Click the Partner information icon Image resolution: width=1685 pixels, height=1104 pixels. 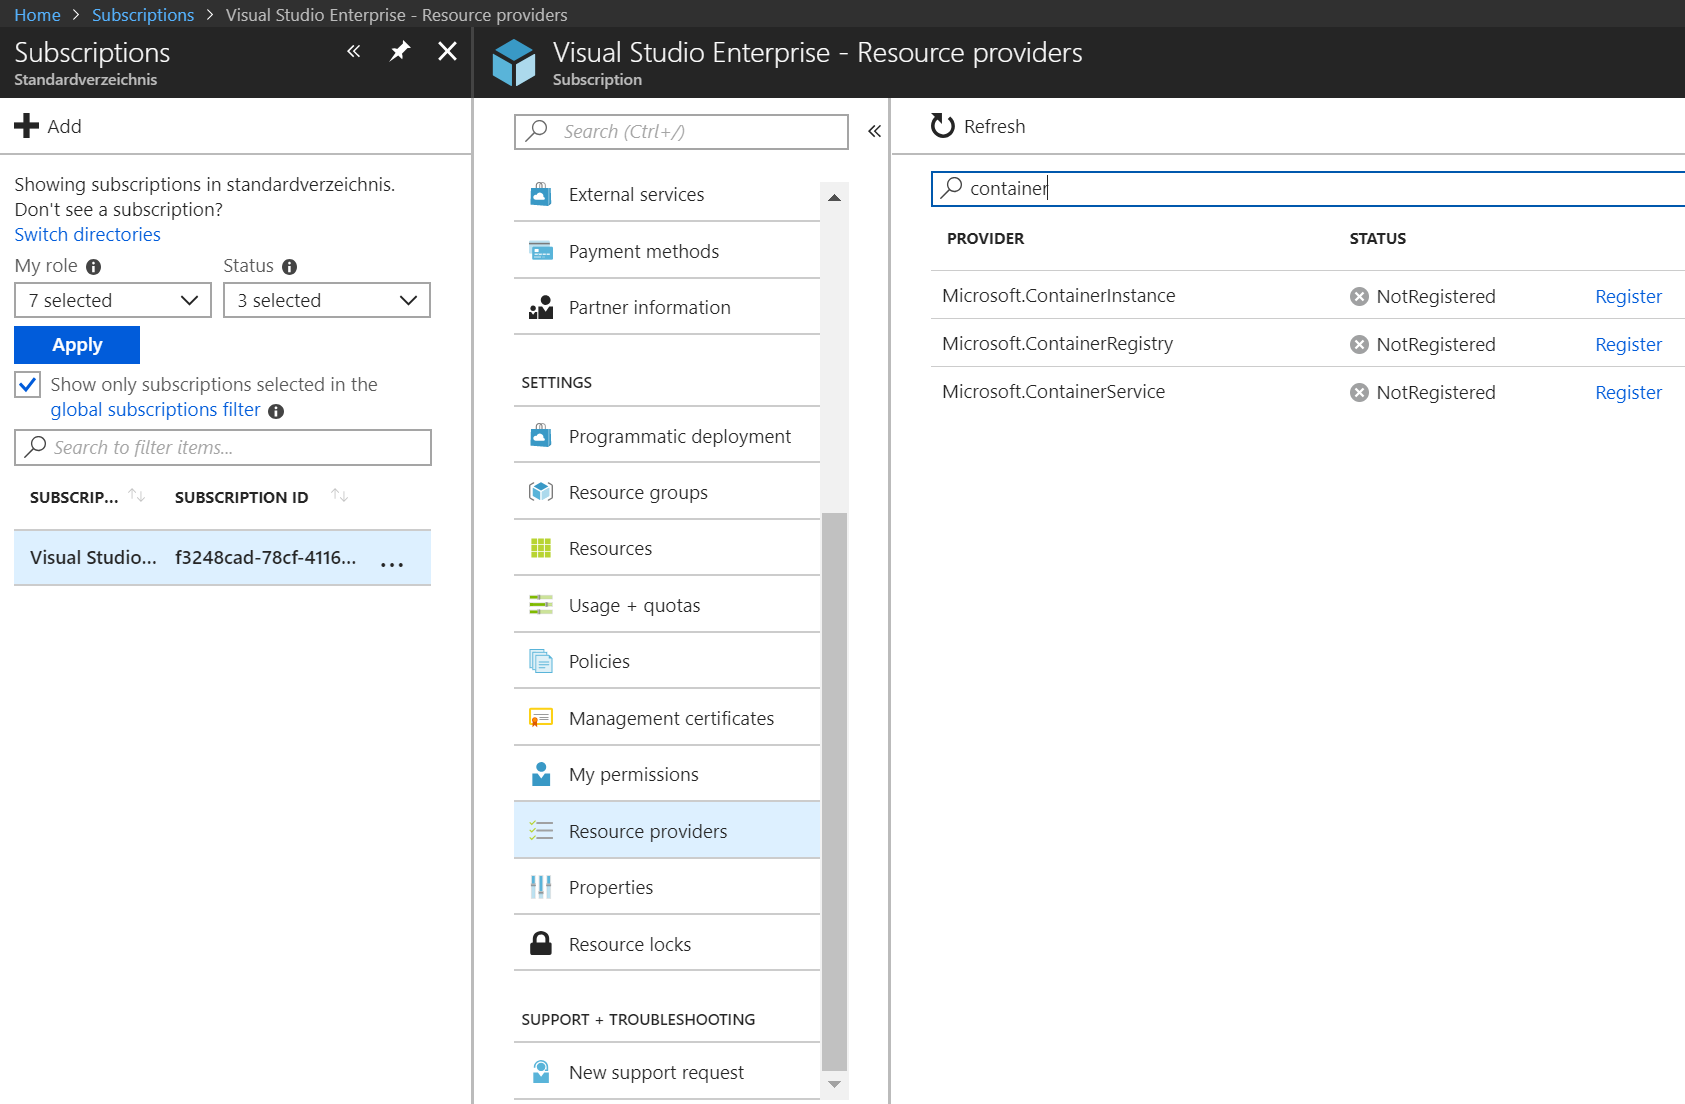[x=541, y=307]
